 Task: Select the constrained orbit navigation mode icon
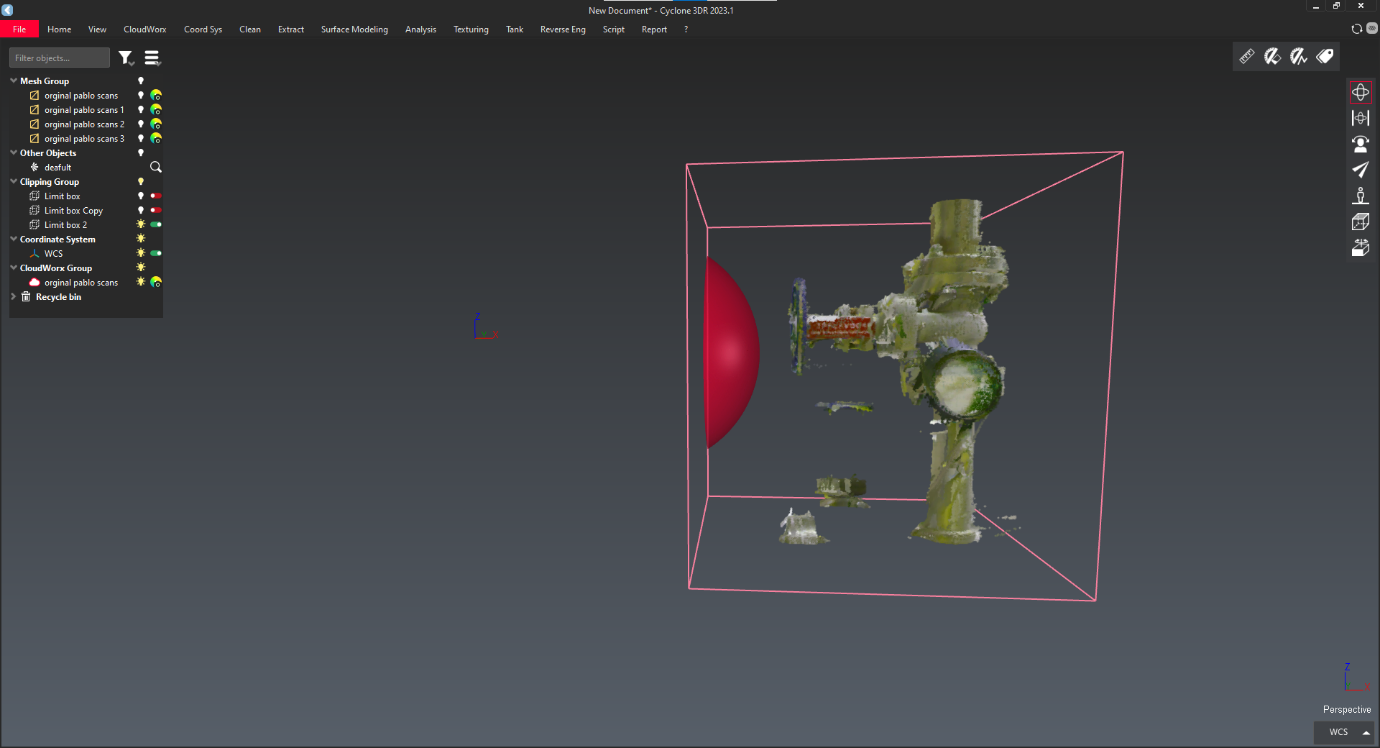pos(1360,118)
